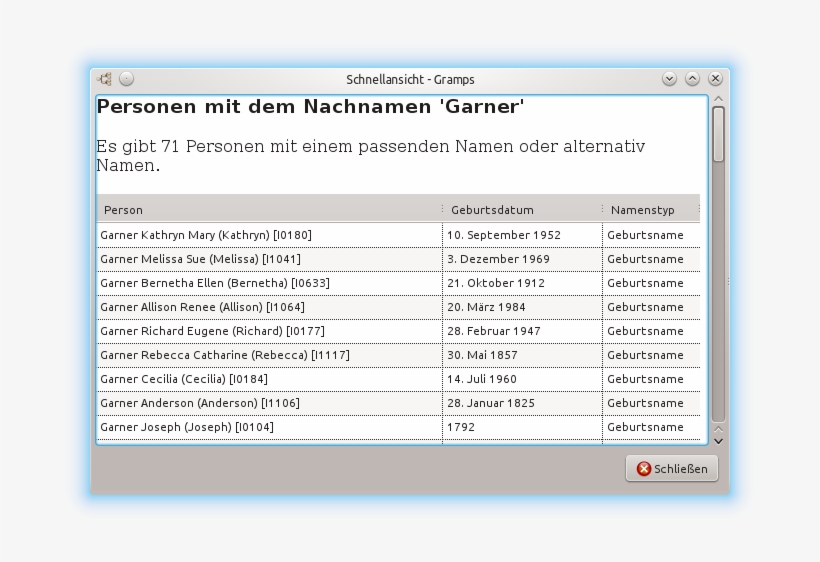Select row Garner Kathryn Mary (Kathryn) [I0180]
Screen dimensions: 820x562
coord(398,235)
